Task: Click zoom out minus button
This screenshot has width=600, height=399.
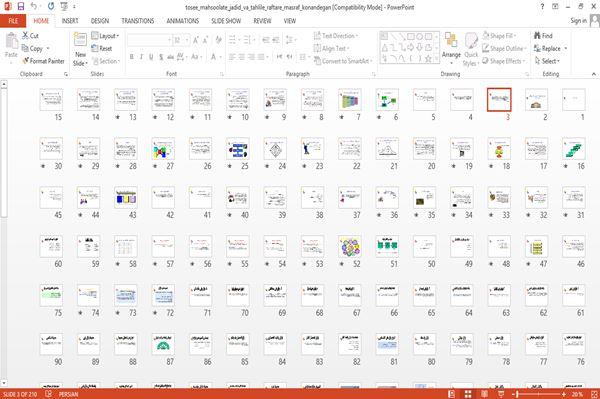Action: [513, 394]
